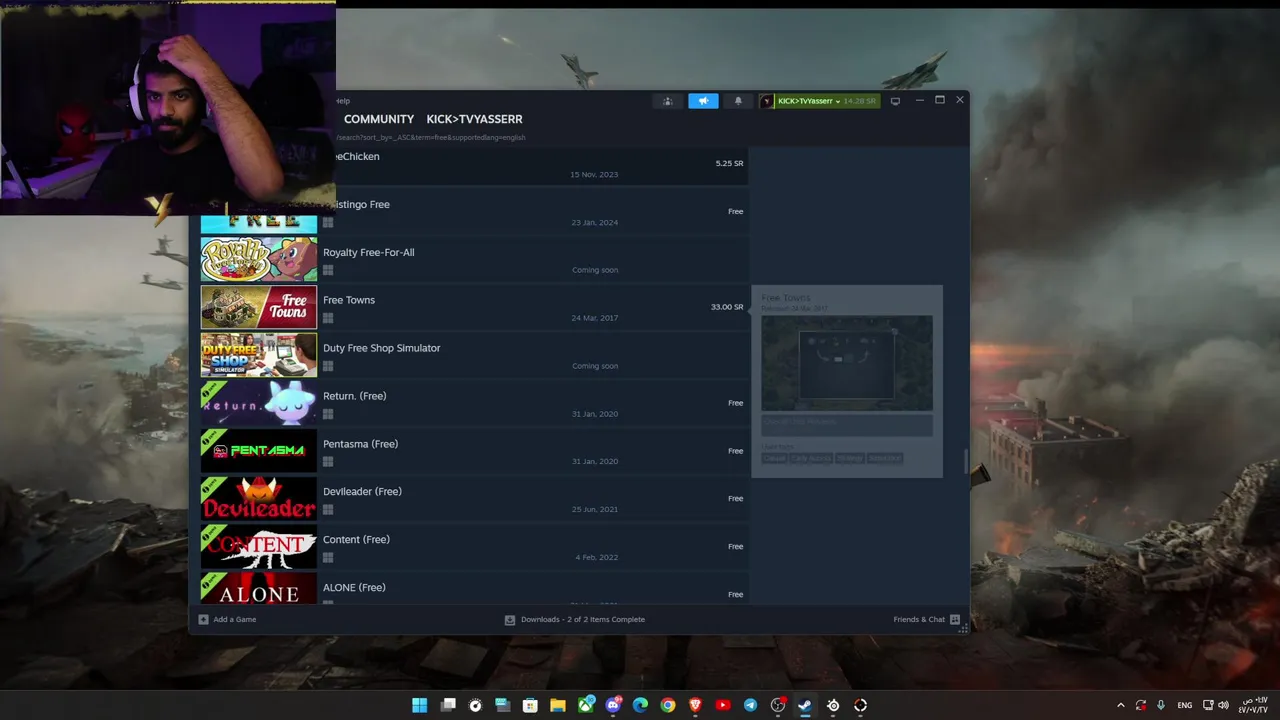Click the 14.28 SR wallet balance

pos(859,101)
